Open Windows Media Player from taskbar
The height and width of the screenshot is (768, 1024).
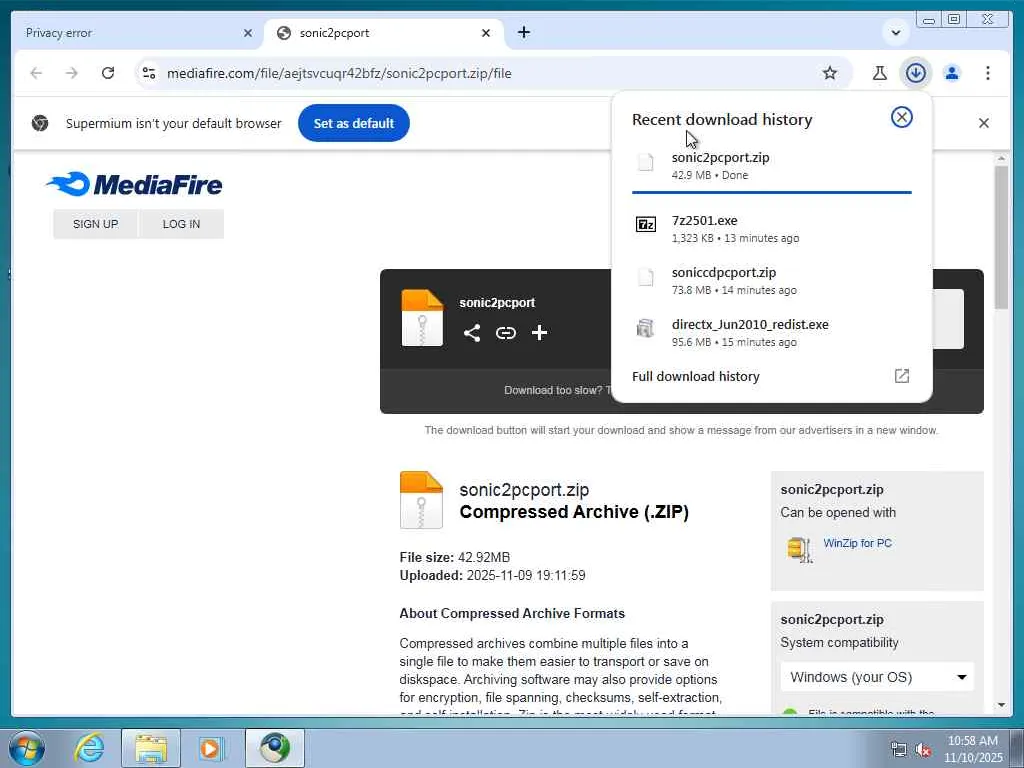(211, 748)
